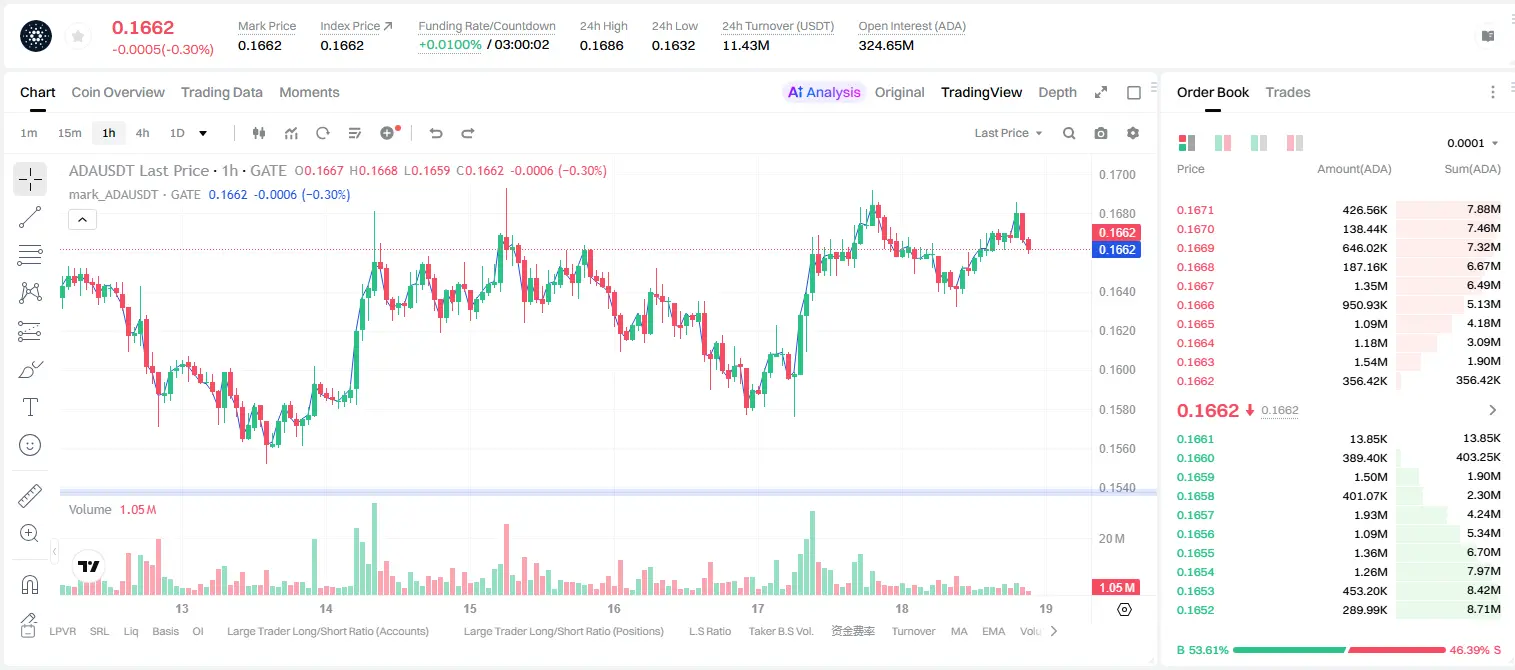
Task: Switch chart to Depth view
Action: [1057, 92]
